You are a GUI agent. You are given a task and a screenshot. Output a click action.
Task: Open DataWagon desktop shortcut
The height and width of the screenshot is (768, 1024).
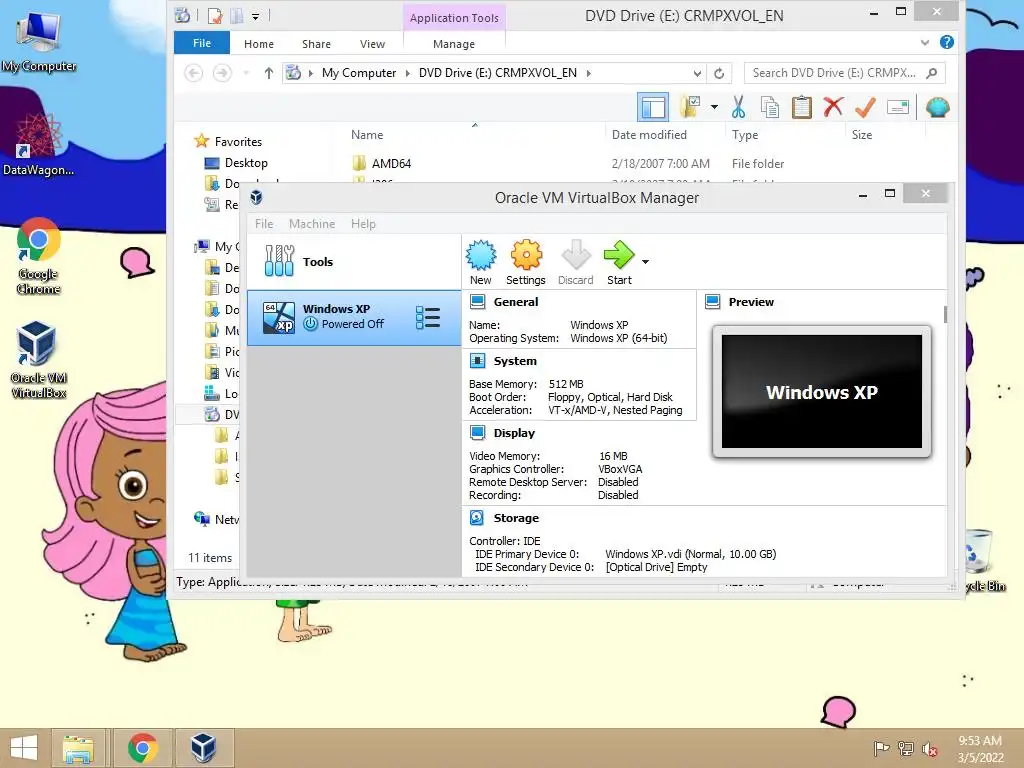(x=38, y=145)
